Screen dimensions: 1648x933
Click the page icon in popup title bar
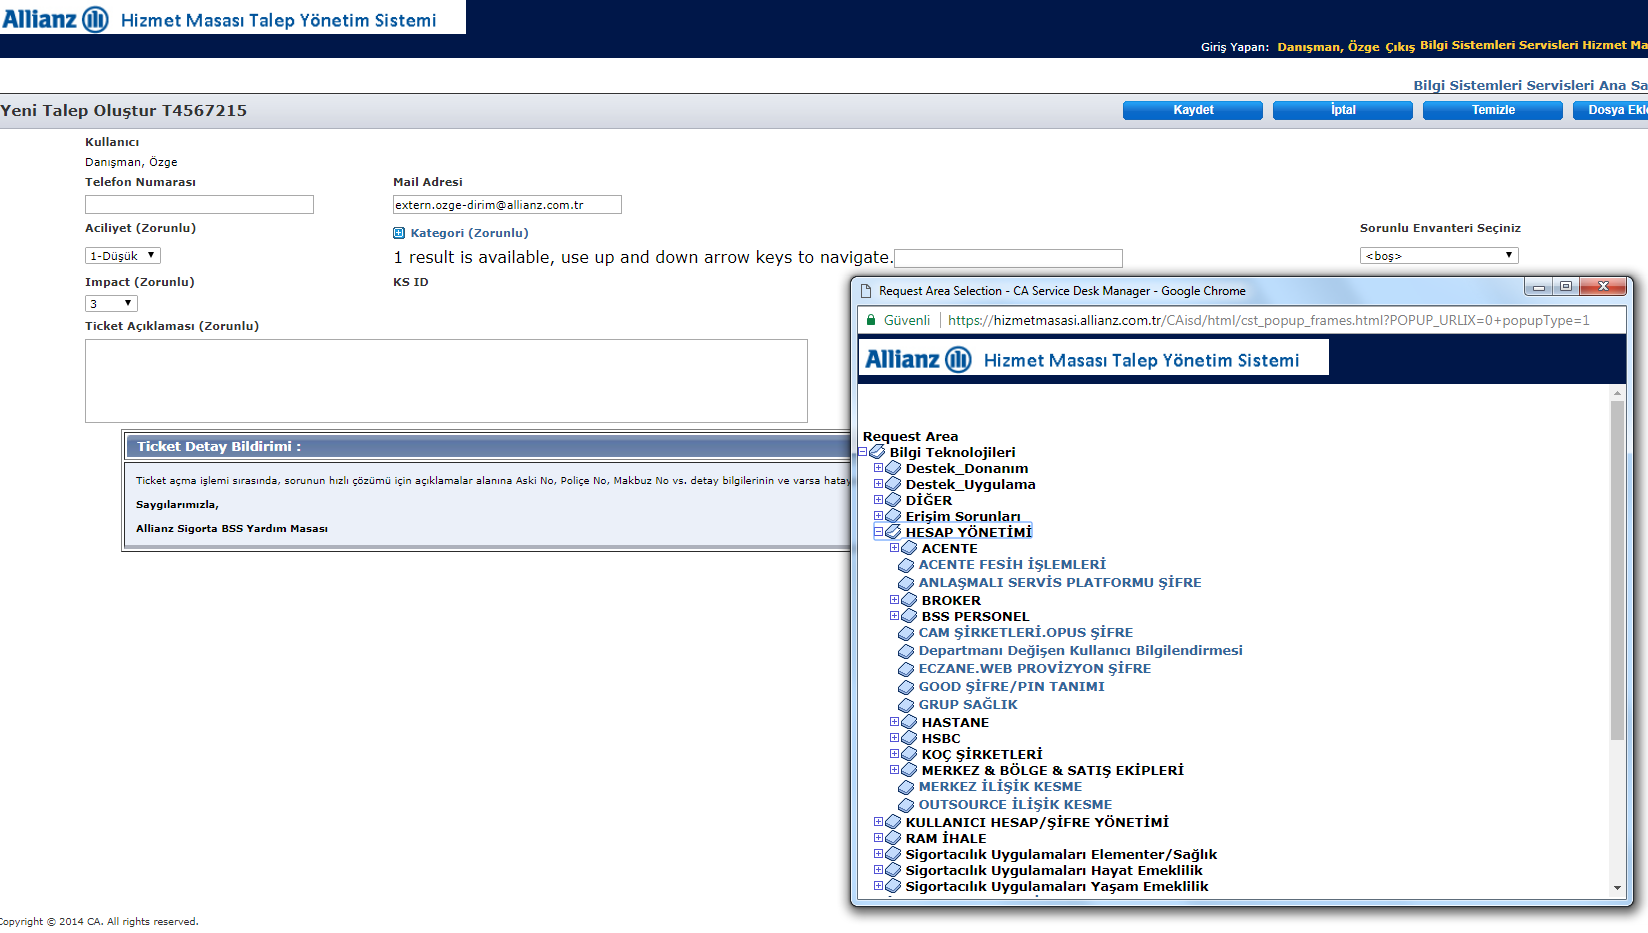click(x=866, y=291)
